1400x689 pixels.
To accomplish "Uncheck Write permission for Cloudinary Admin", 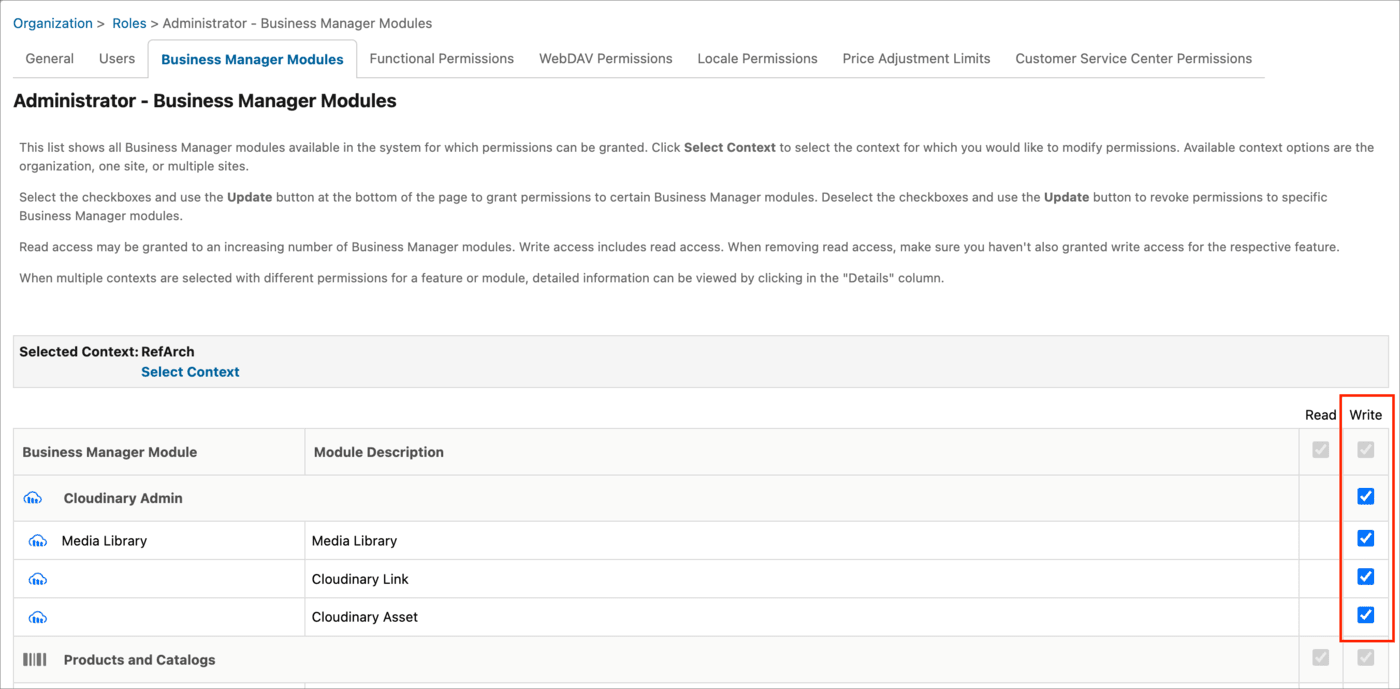I will pyautogui.click(x=1365, y=496).
